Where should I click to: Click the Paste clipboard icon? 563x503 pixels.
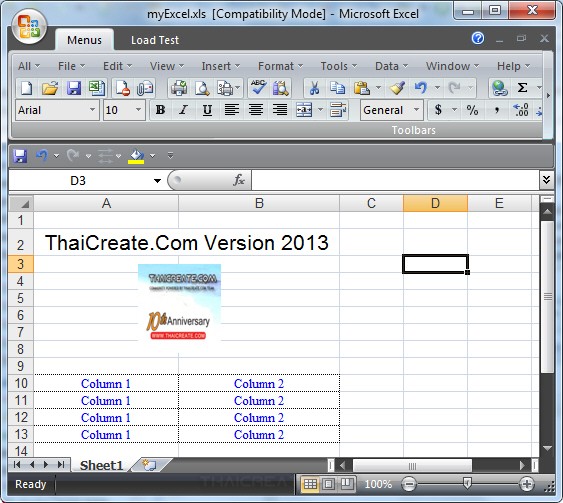tap(362, 88)
